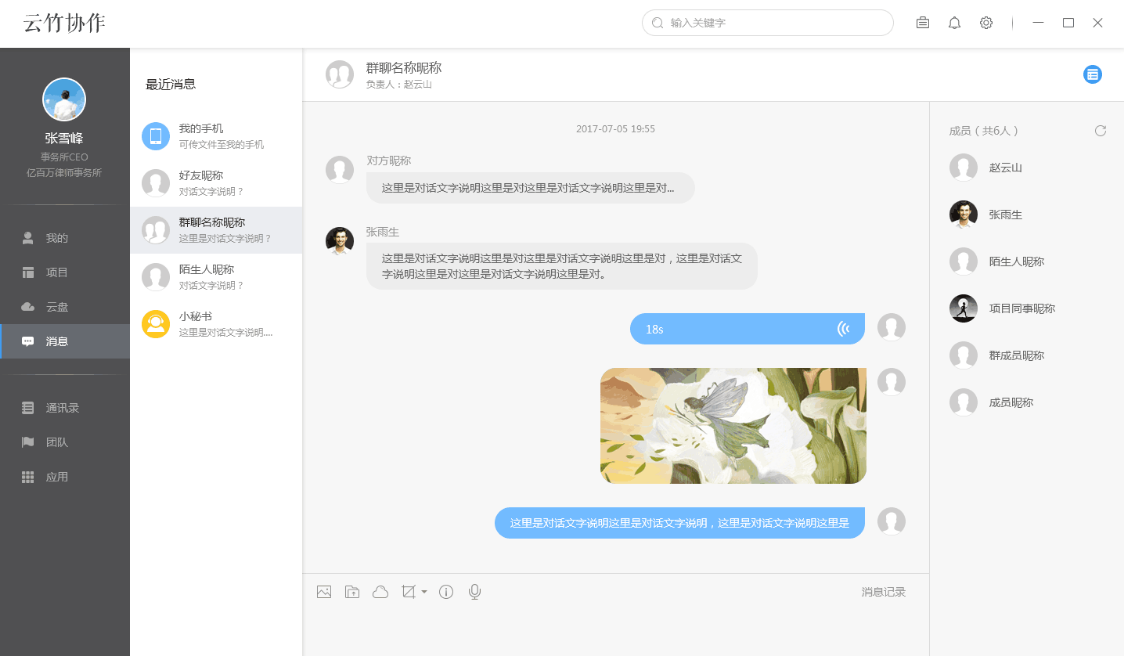Image resolution: width=1125 pixels, height=656 pixels.
Task: Click 张雪峰 profile avatar
Action: tap(64, 99)
